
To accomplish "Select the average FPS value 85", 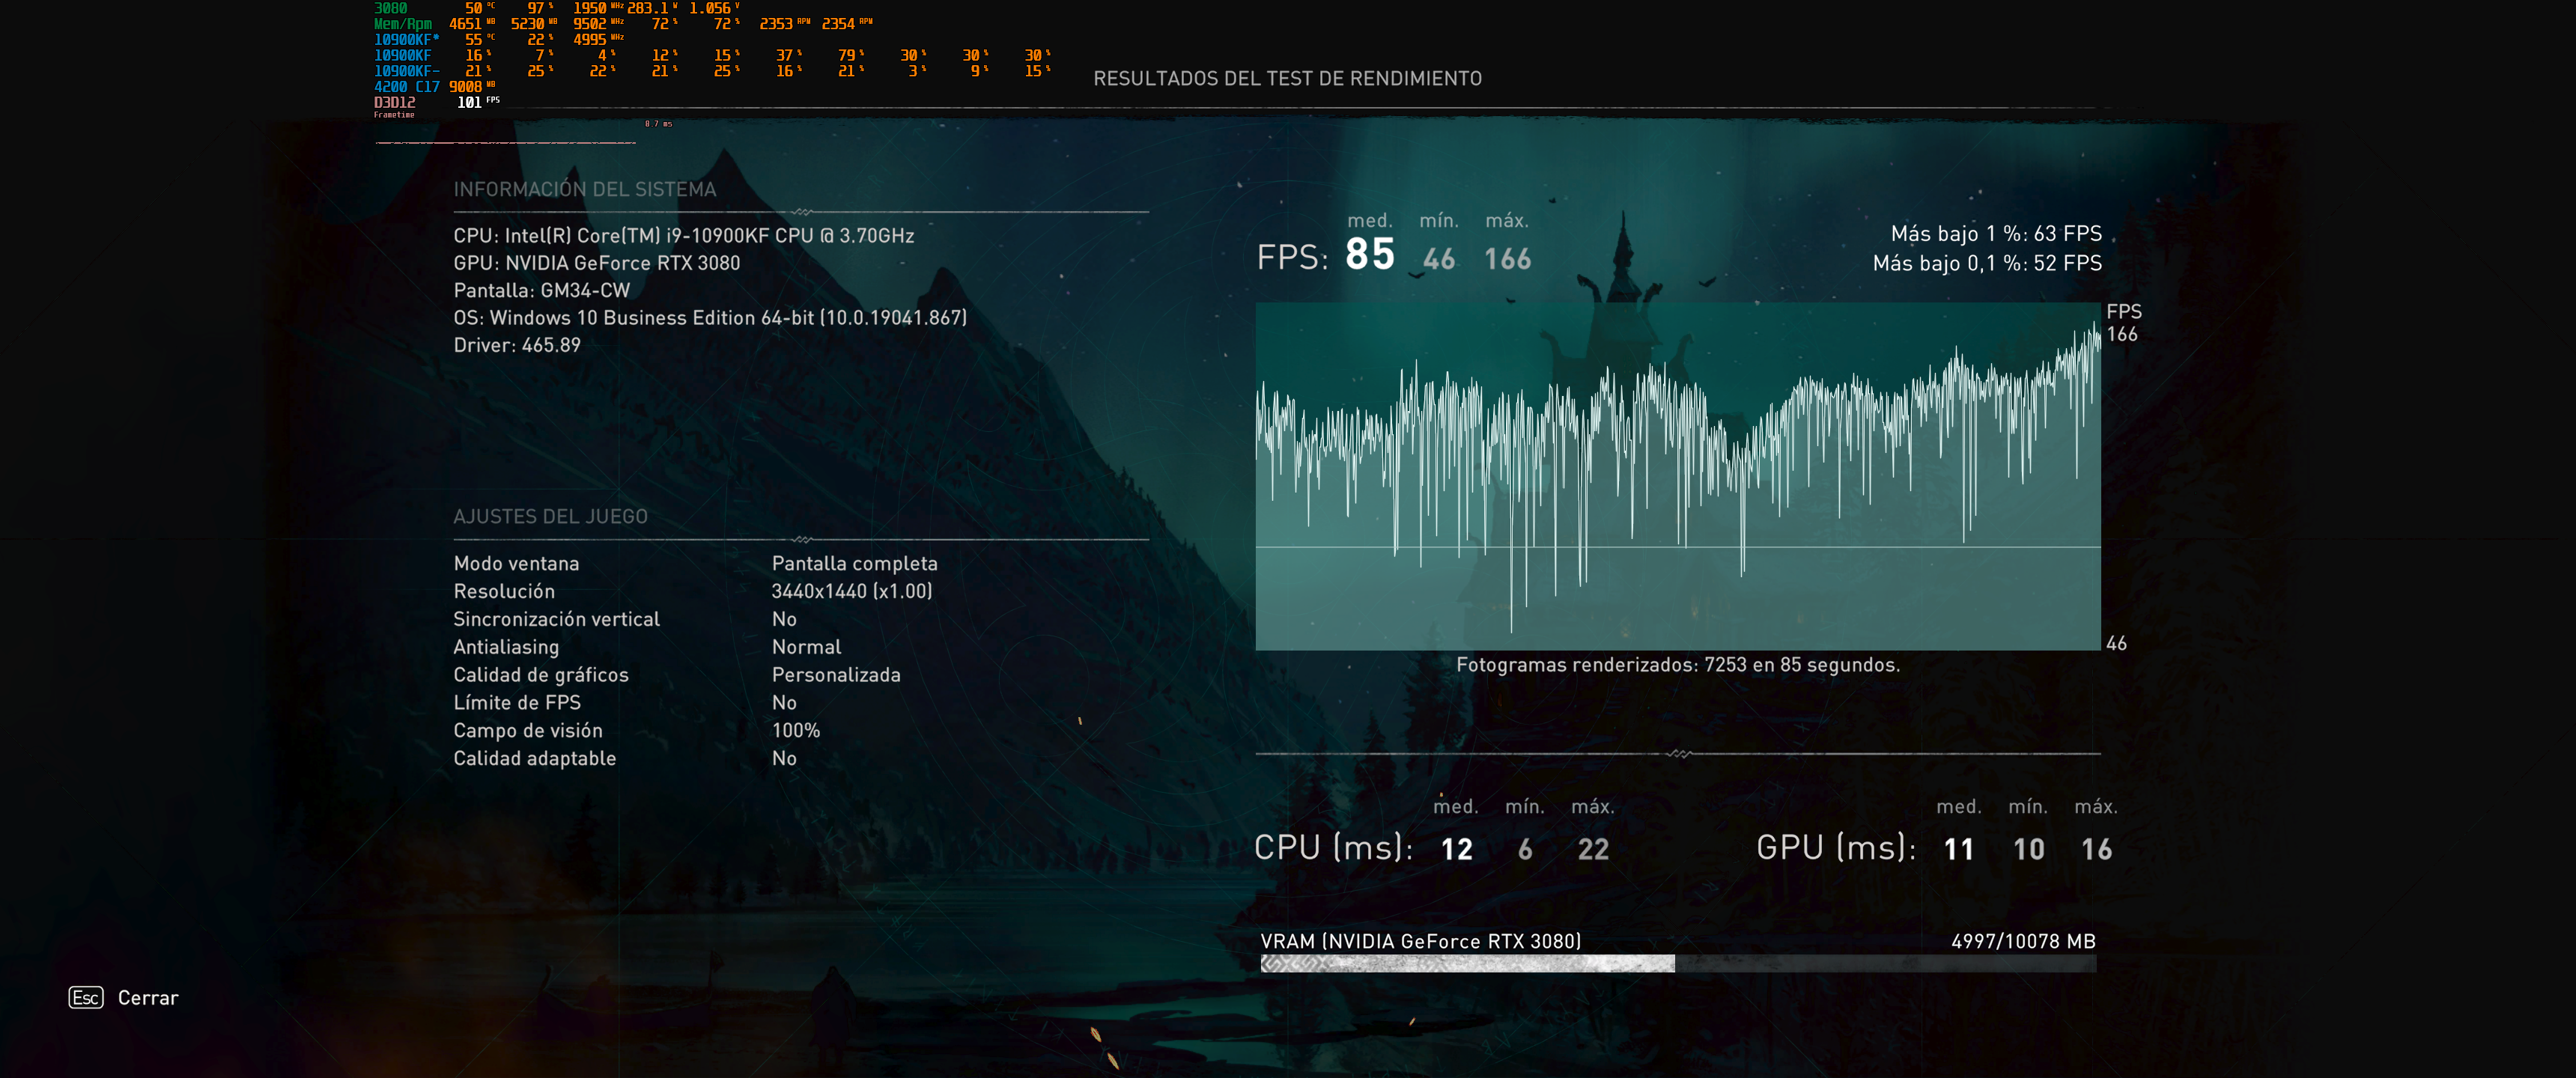I will pyautogui.click(x=1369, y=255).
